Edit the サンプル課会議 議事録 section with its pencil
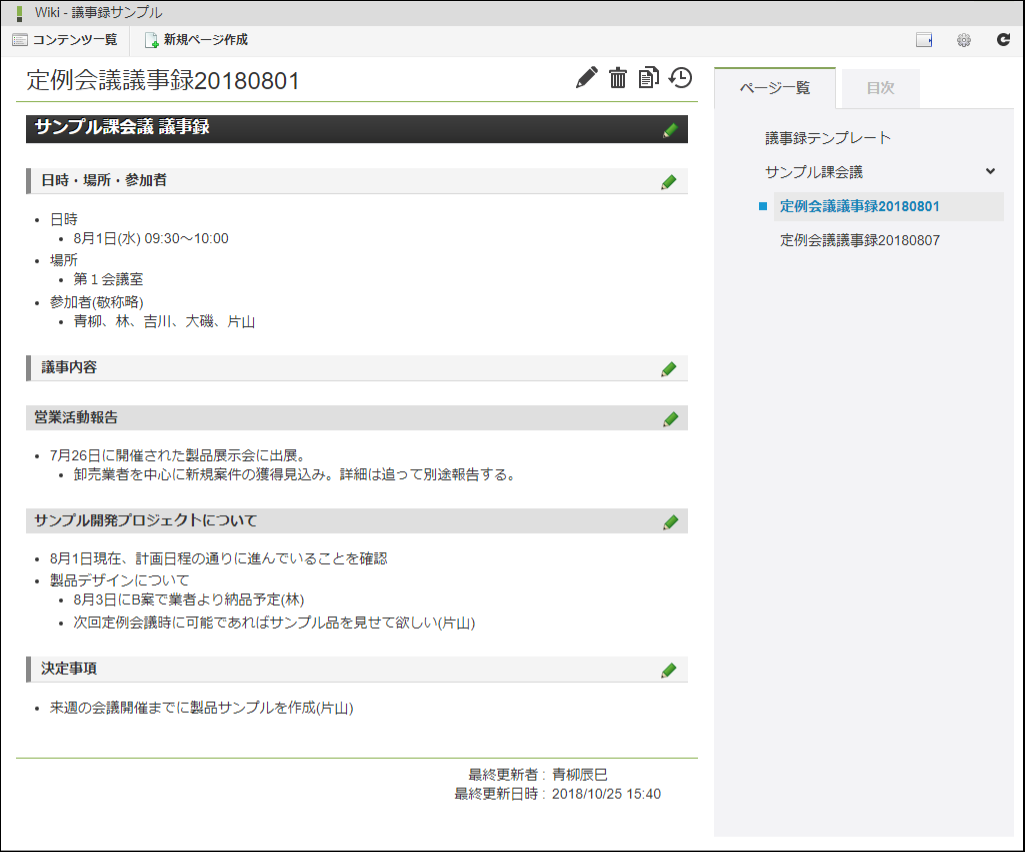Image resolution: width=1025 pixels, height=852 pixels. [x=670, y=130]
